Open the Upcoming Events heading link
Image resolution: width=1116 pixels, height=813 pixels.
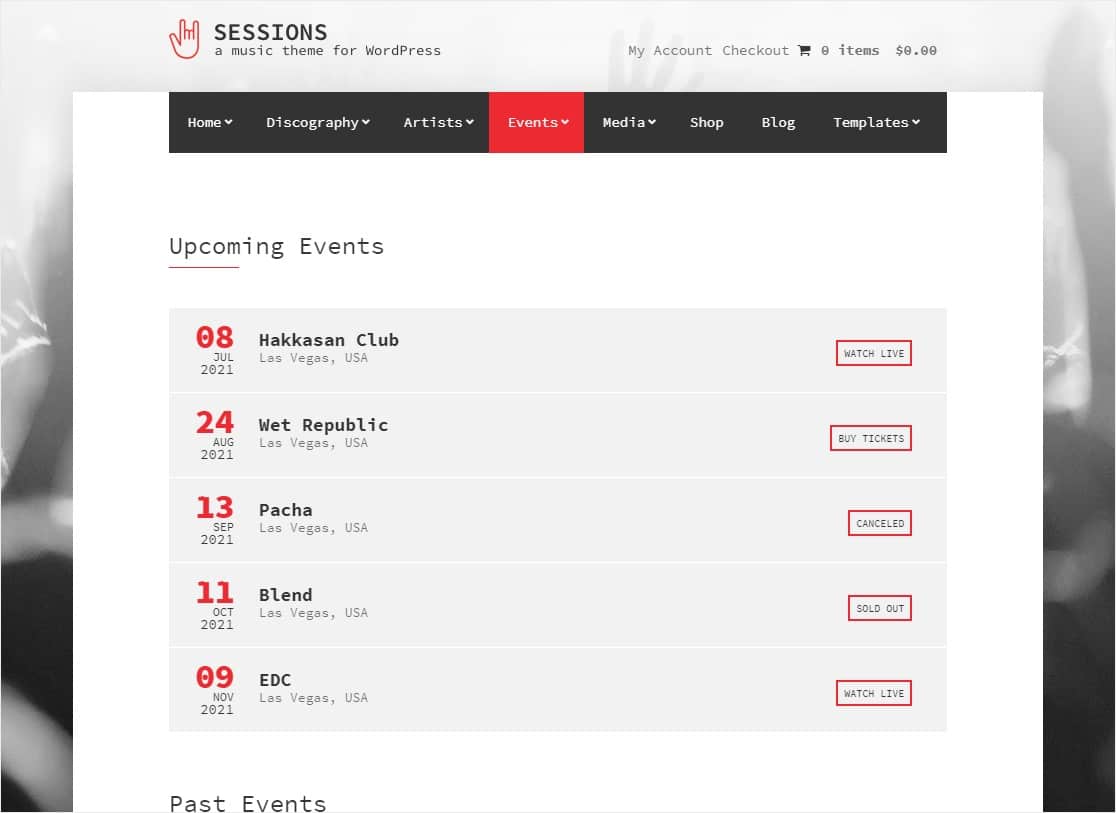pos(276,246)
